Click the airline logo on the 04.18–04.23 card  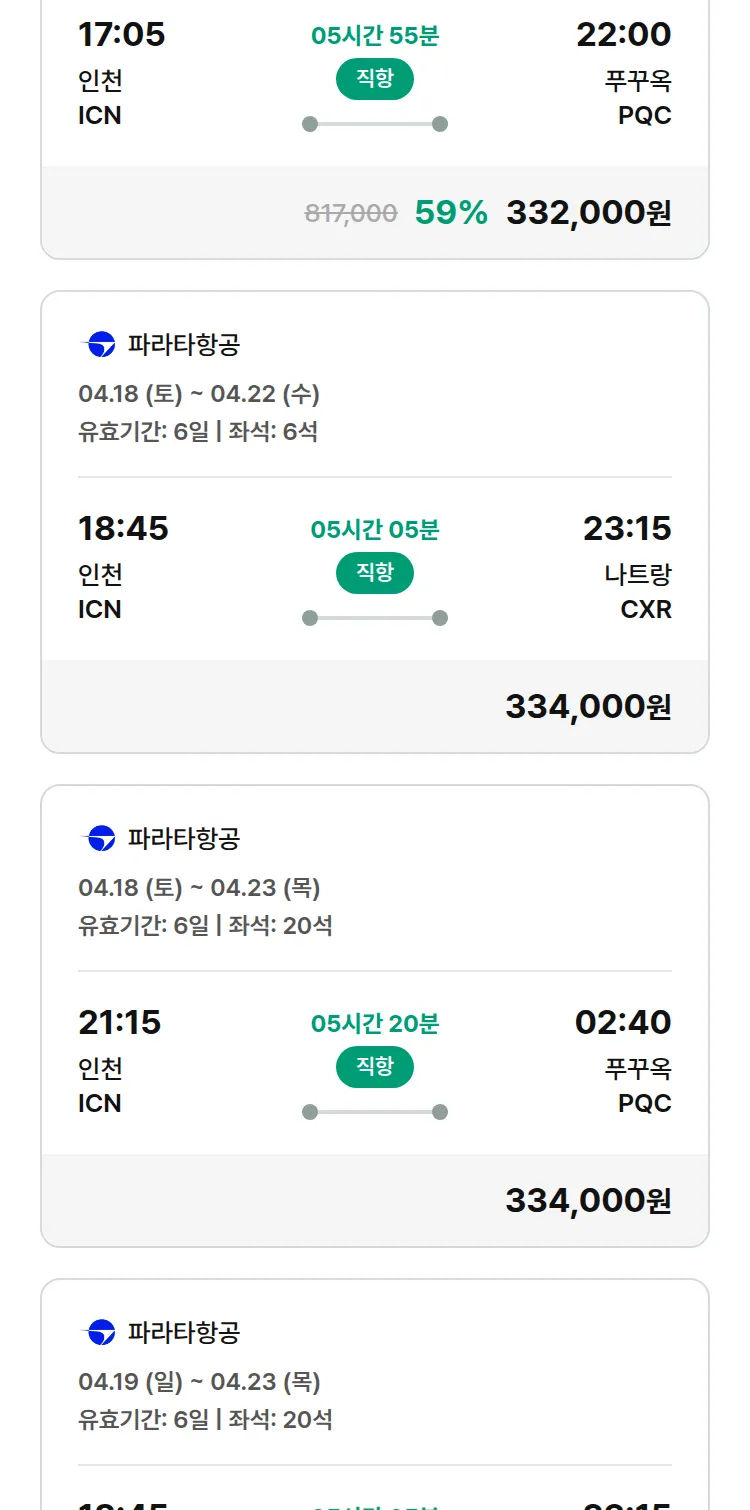(x=100, y=839)
